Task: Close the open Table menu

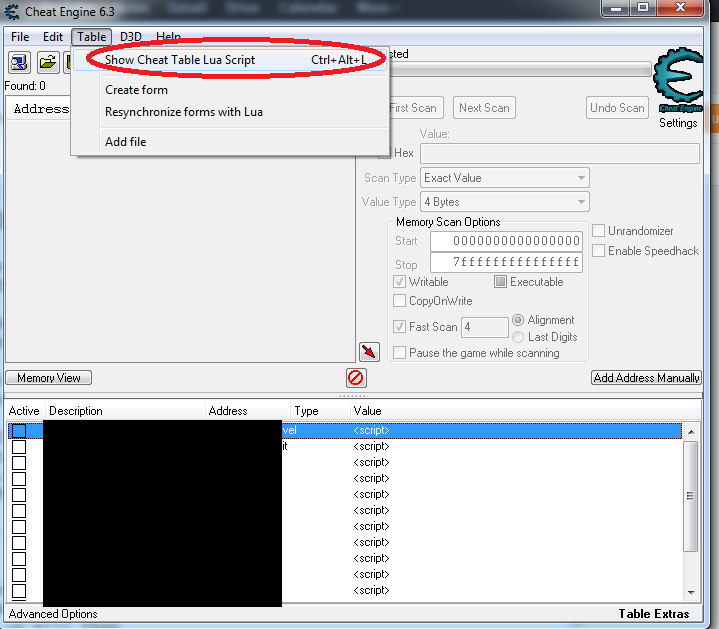Action: point(91,37)
